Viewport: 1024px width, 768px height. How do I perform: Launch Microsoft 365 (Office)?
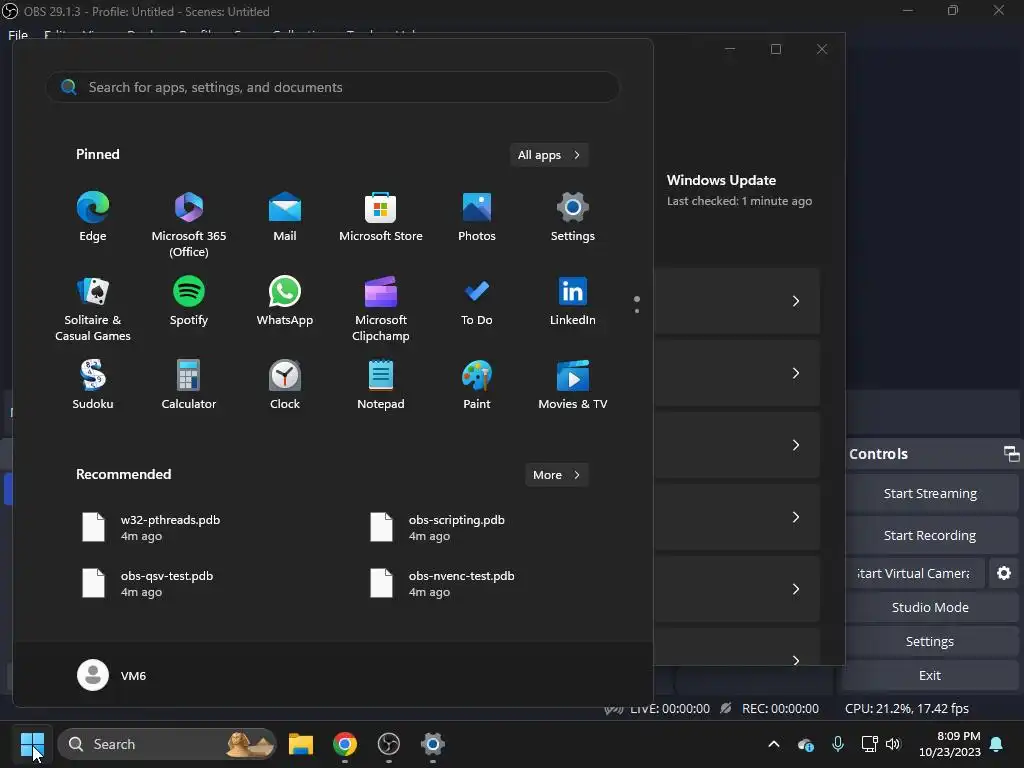pyautogui.click(x=189, y=225)
